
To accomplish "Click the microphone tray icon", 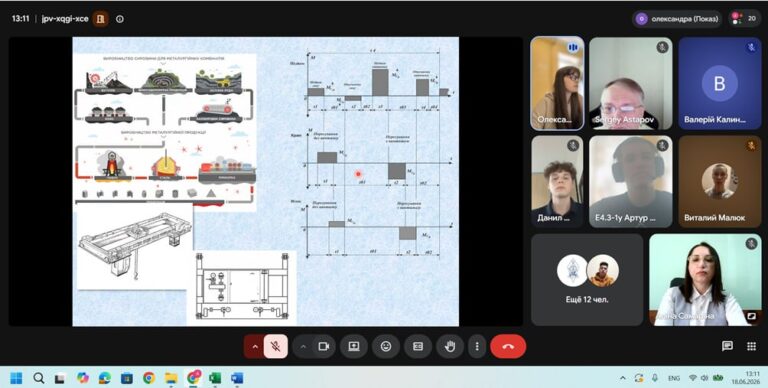I will point(655,378).
